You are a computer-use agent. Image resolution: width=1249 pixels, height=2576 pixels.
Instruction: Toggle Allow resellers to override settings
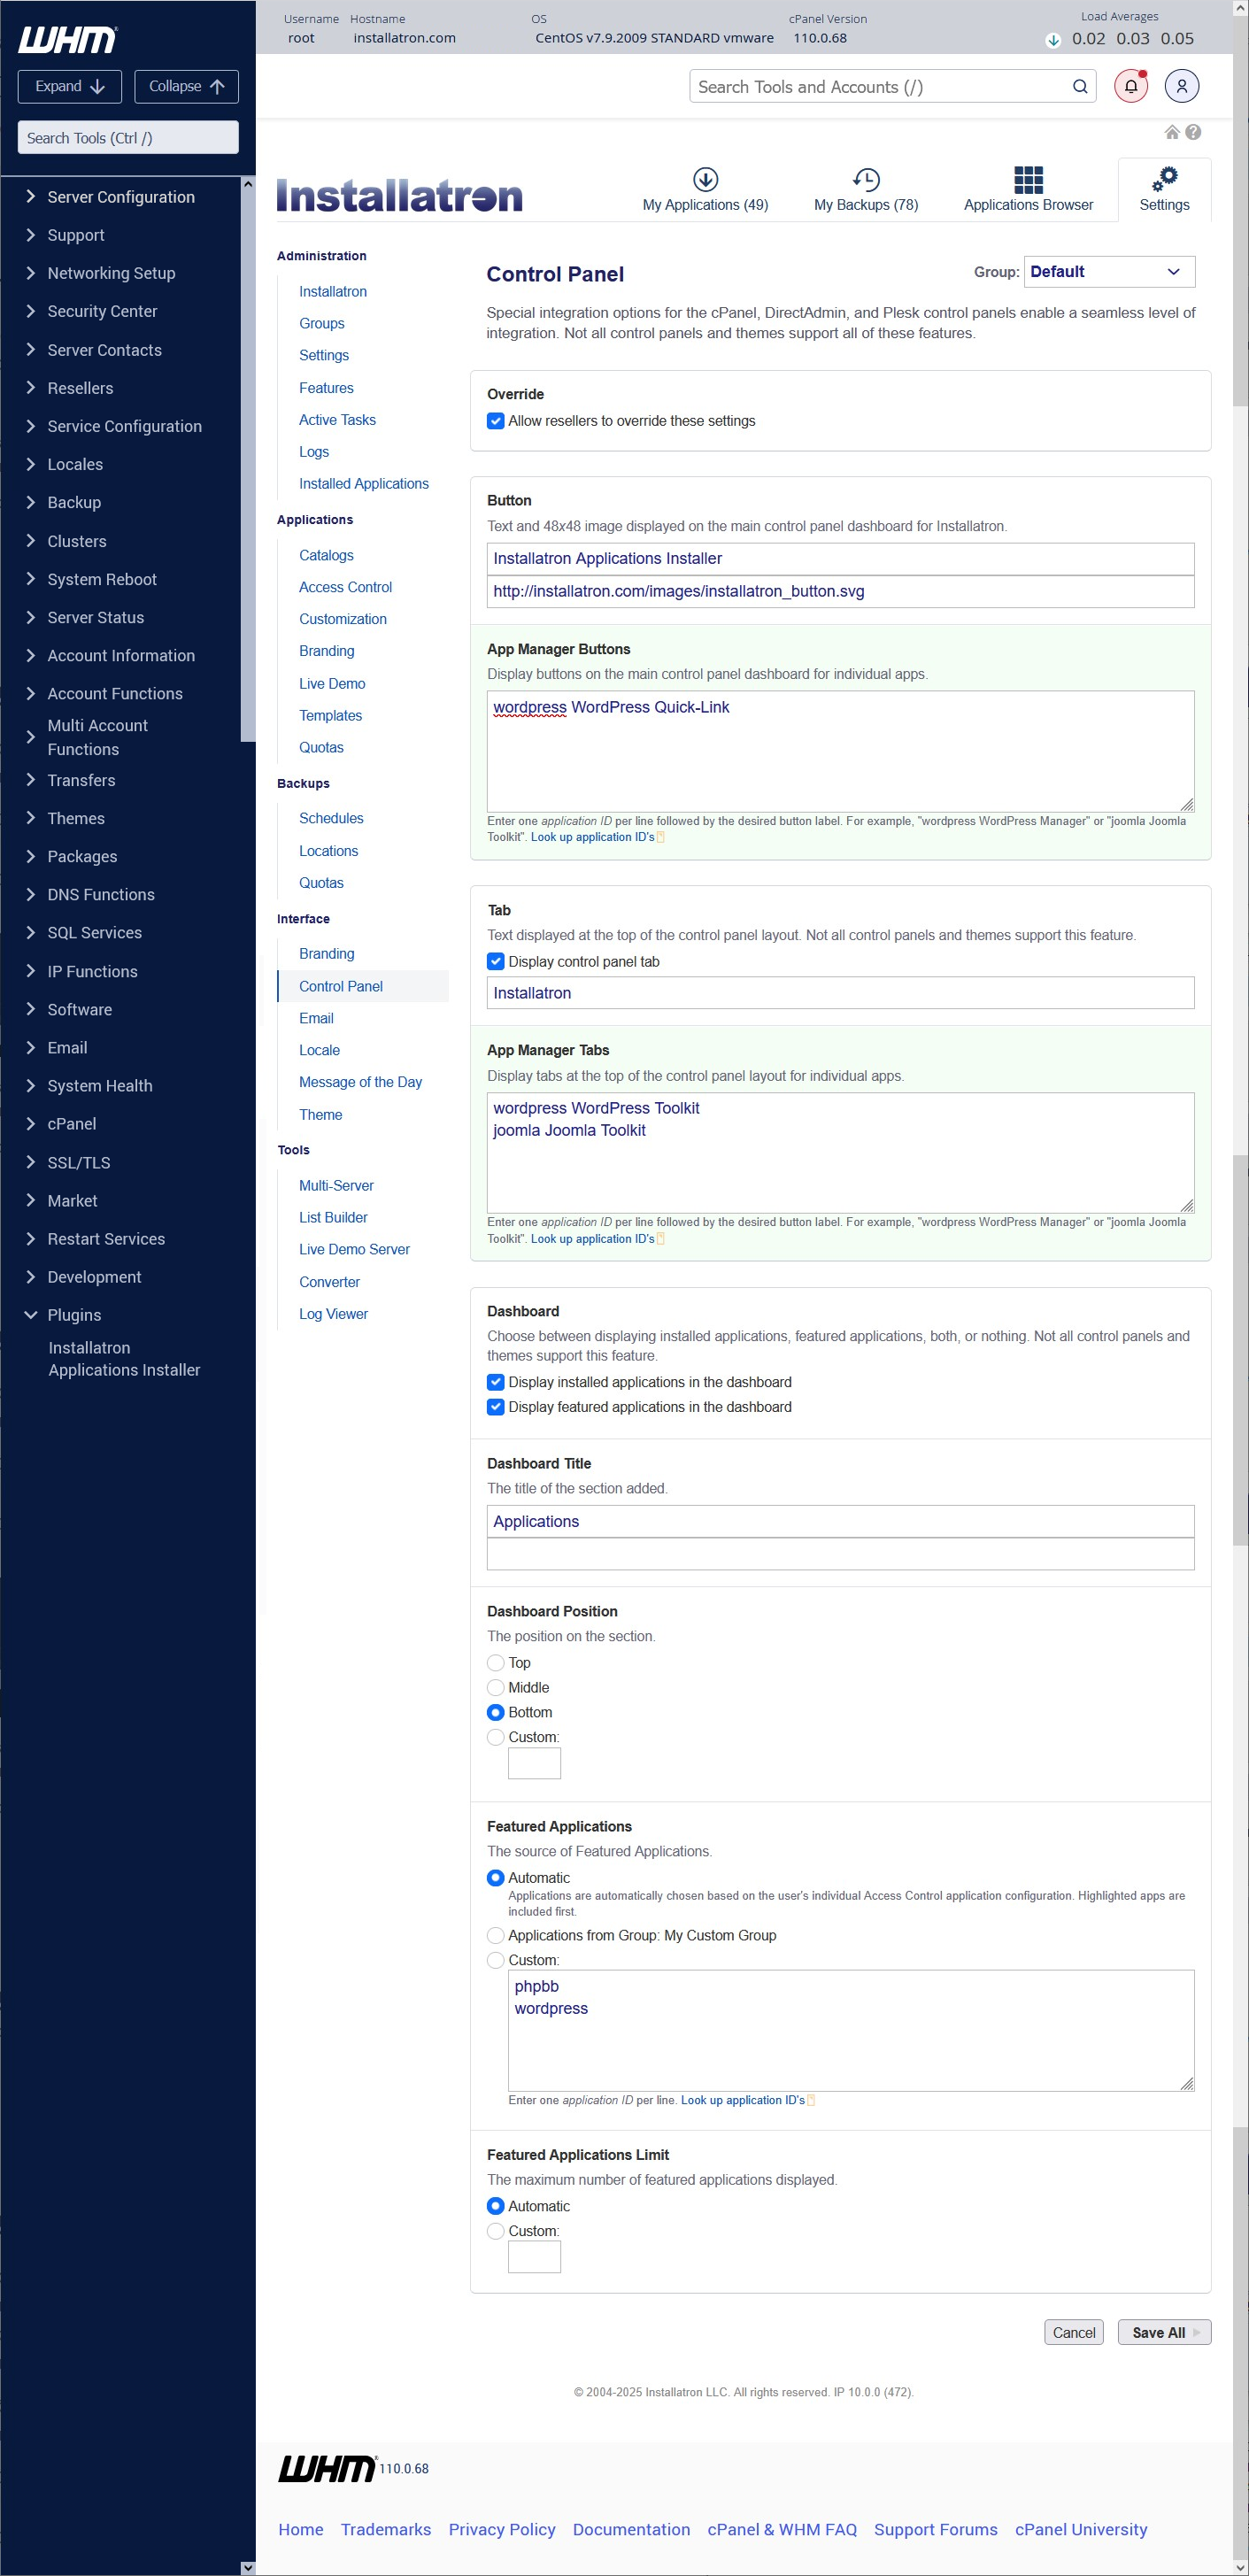coord(495,421)
